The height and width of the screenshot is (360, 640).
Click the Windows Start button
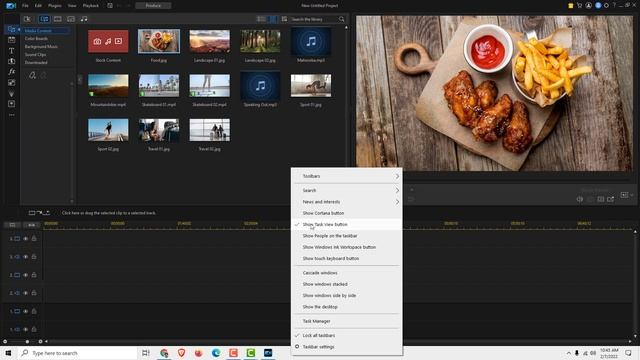(8, 353)
